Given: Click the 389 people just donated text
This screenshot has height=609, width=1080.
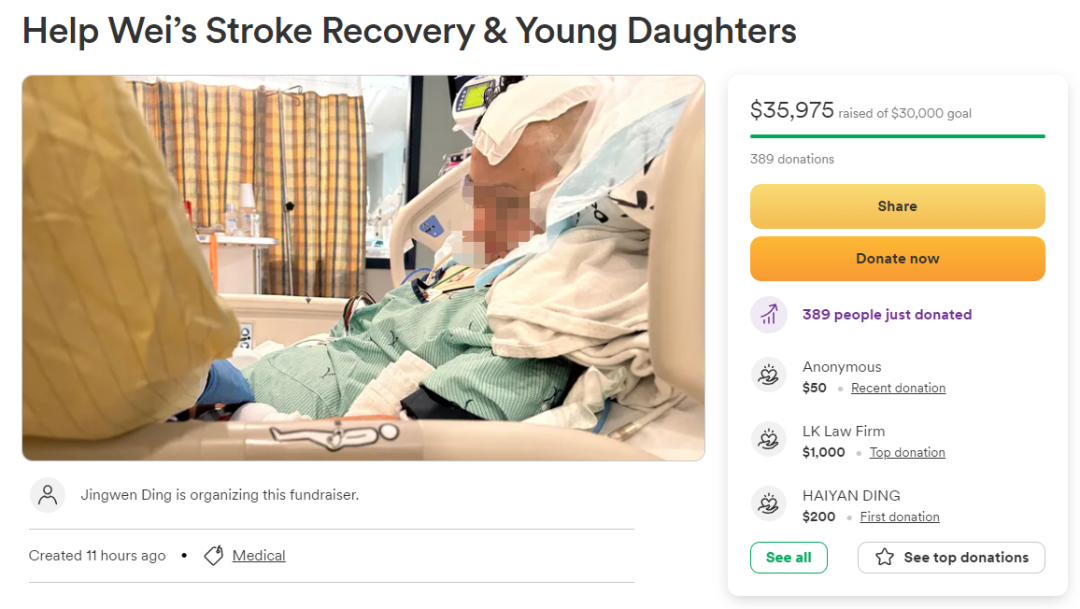Looking at the screenshot, I should (x=887, y=315).
